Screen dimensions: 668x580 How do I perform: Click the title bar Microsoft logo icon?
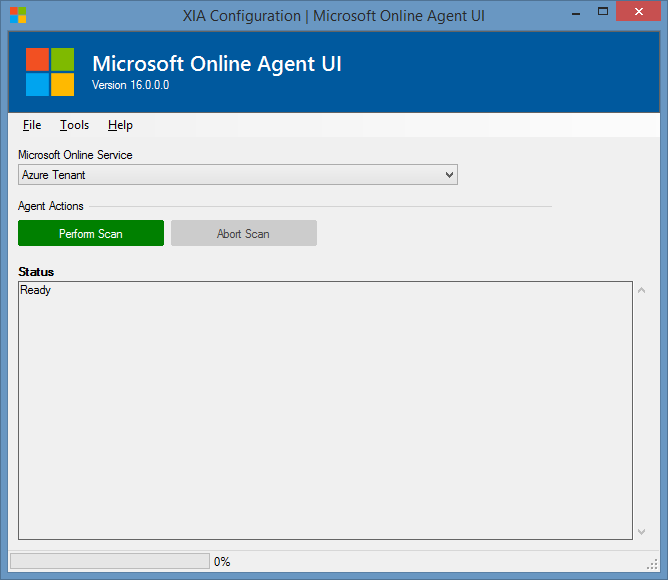coord(18,15)
